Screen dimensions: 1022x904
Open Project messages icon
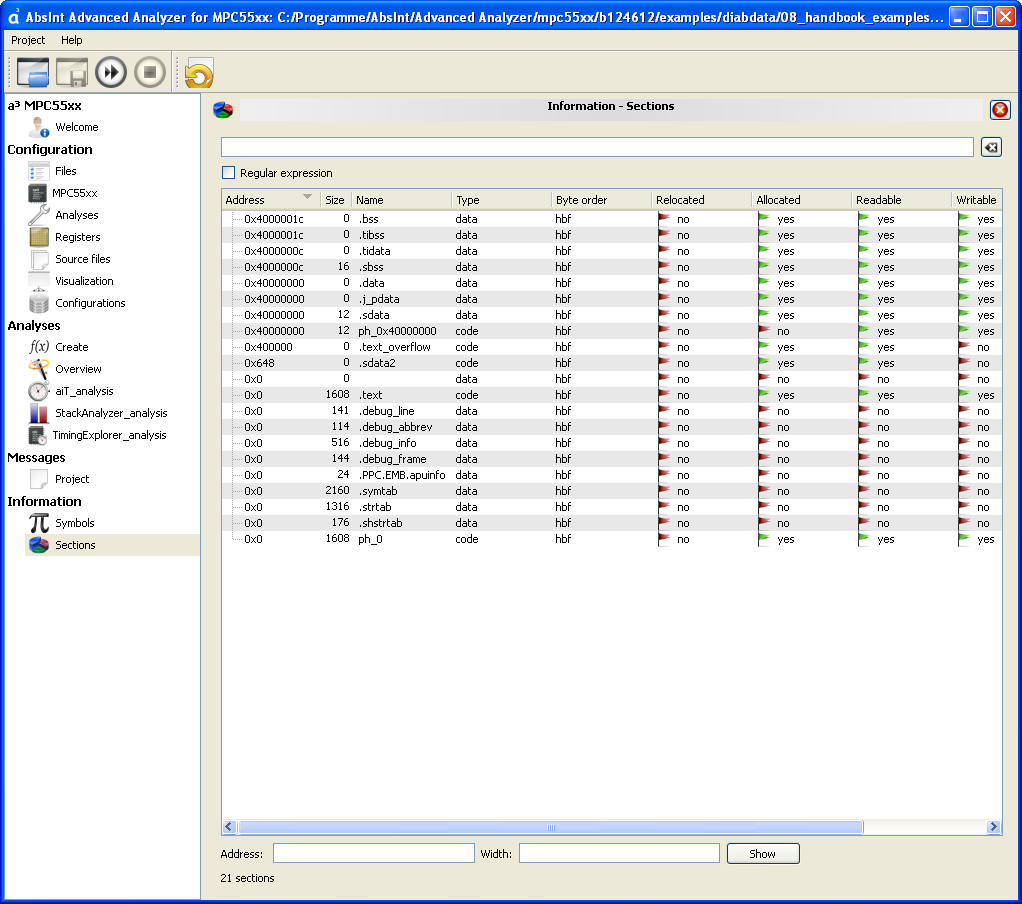39,479
